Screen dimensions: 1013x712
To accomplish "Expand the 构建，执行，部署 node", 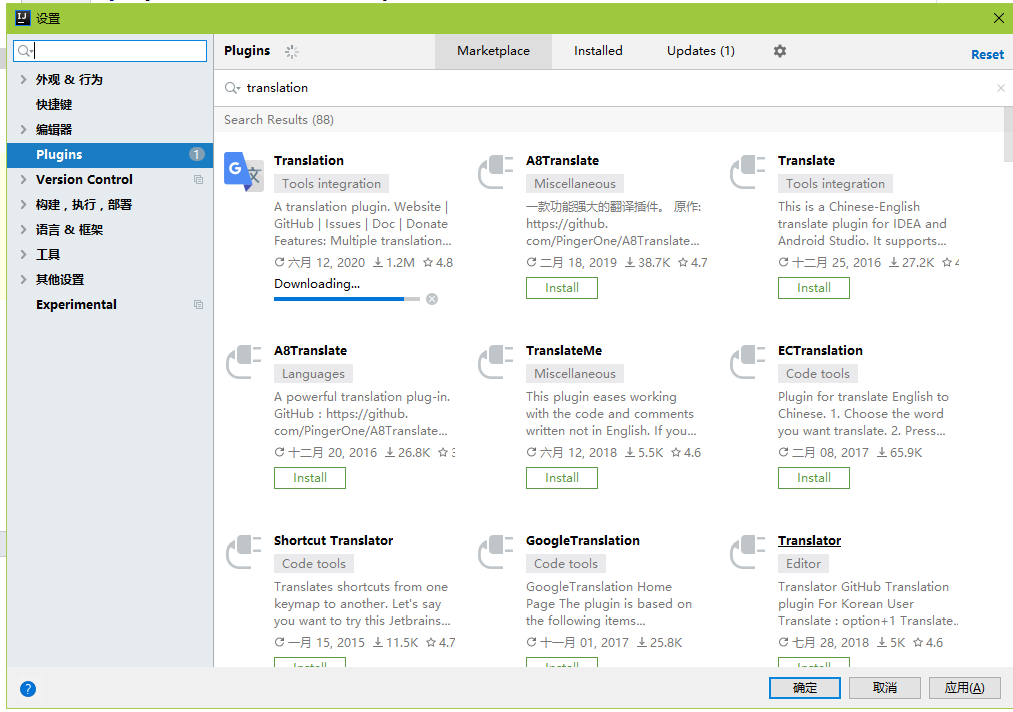I will point(23,205).
